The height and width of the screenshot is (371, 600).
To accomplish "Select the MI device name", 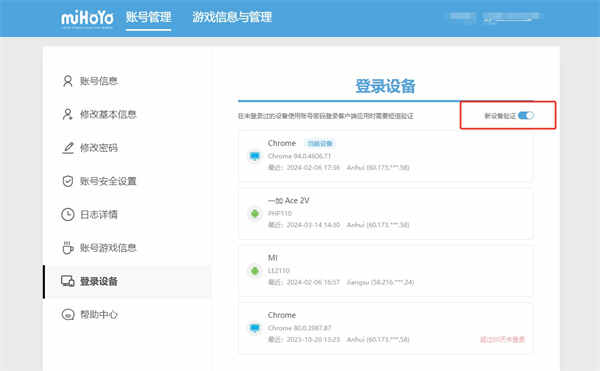I will point(273,258).
